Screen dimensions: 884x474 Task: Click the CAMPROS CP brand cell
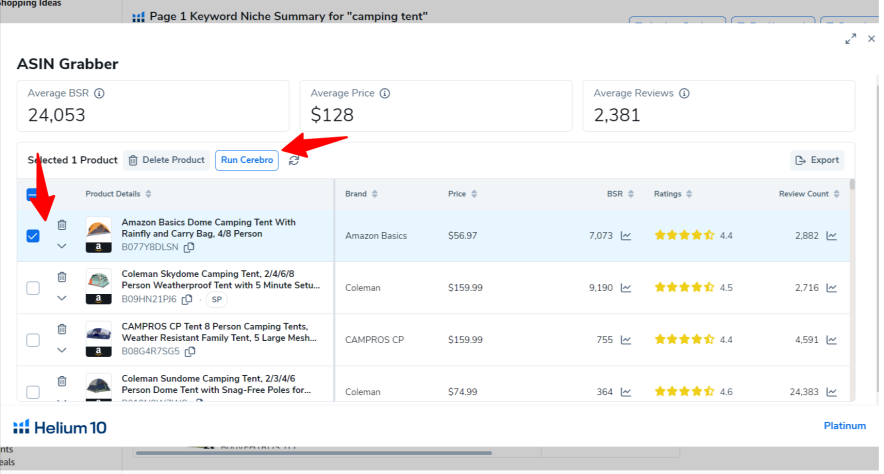374,340
